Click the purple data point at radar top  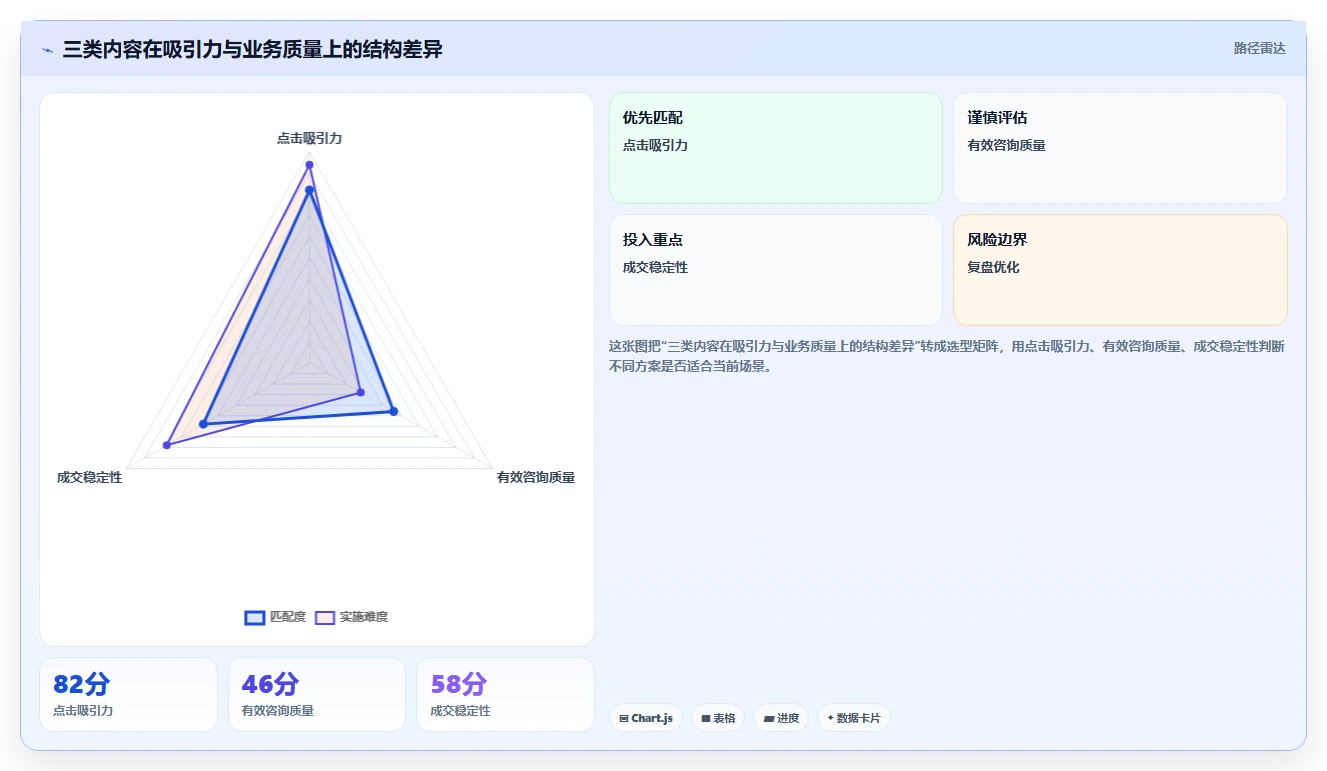[x=310, y=164]
